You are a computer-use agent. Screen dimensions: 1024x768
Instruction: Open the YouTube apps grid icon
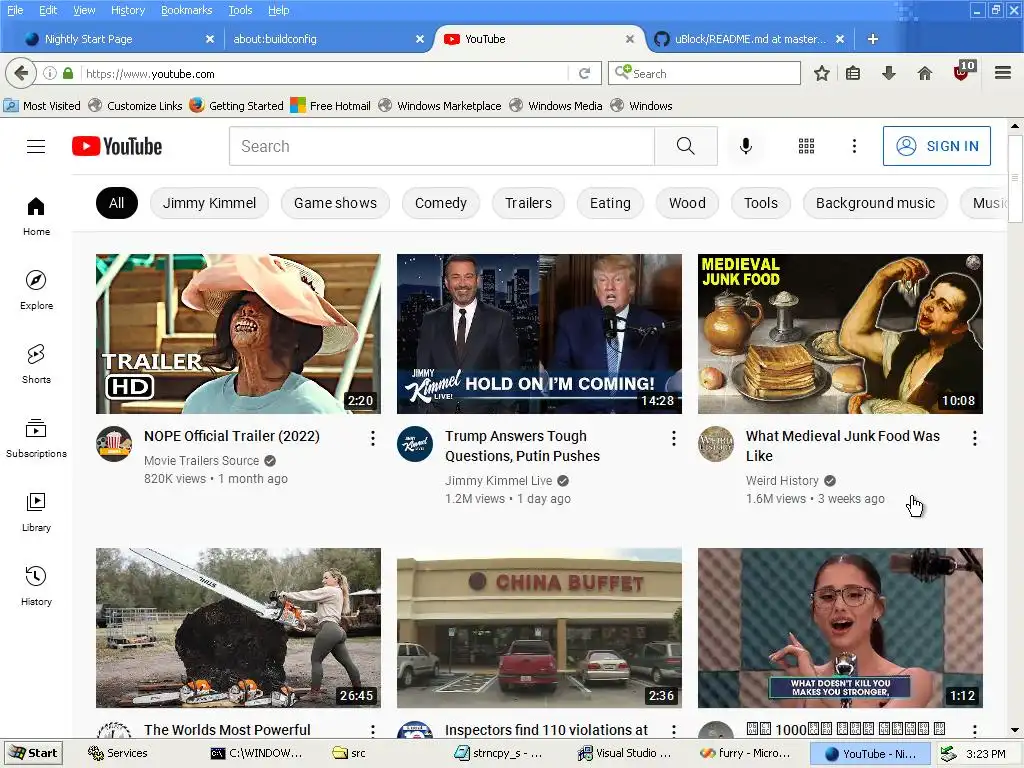[807, 146]
